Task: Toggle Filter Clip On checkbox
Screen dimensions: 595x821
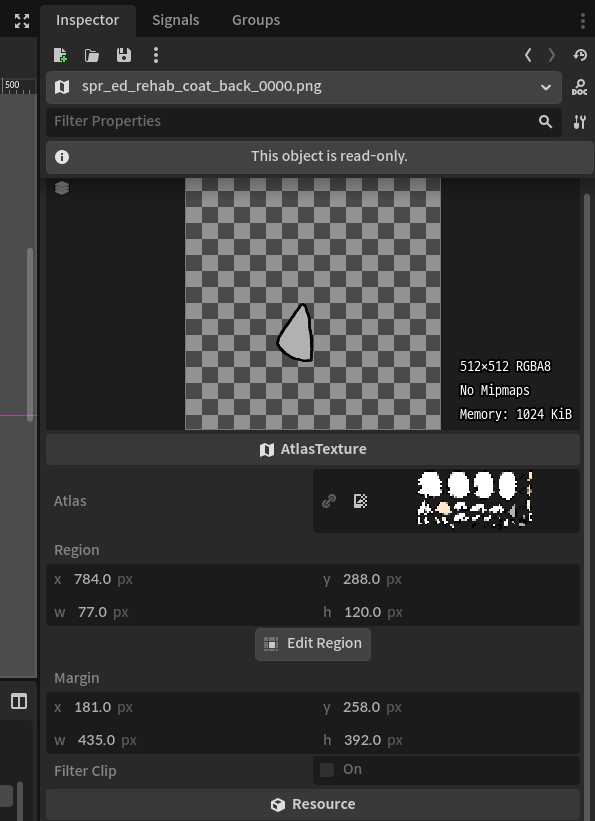Action: [x=327, y=770]
